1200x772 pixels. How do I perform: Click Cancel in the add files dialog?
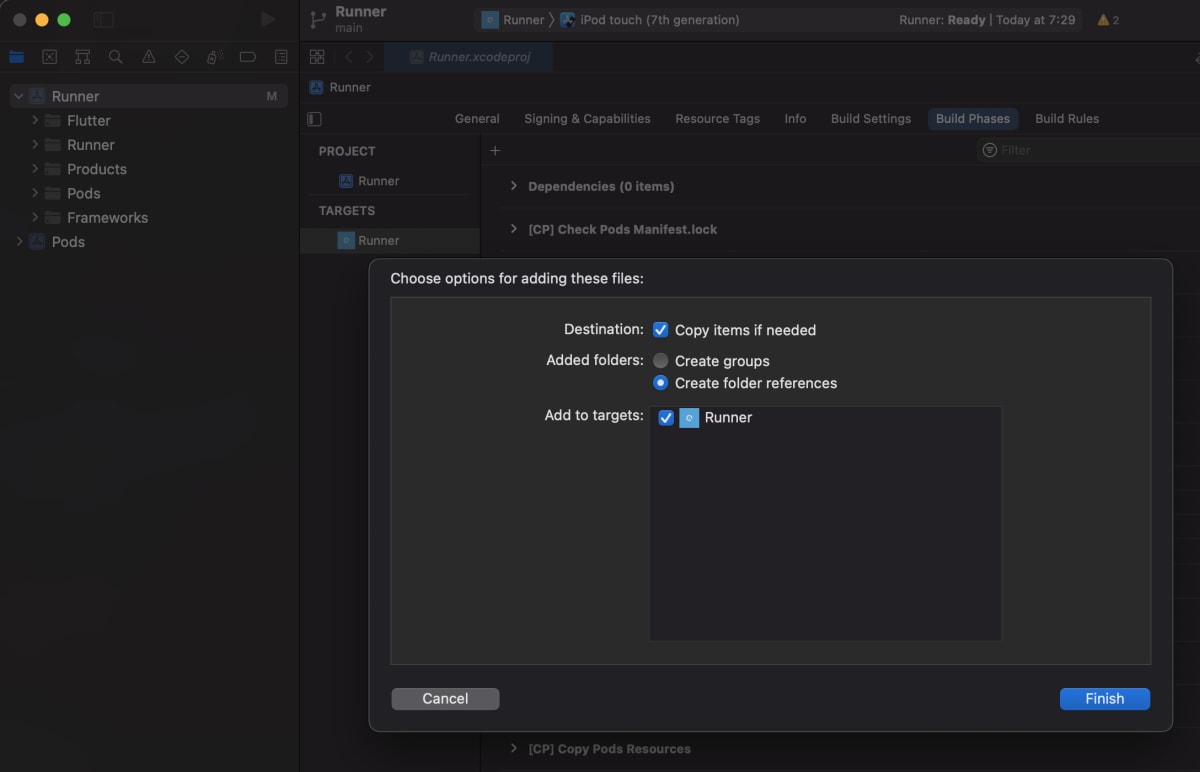coord(445,699)
